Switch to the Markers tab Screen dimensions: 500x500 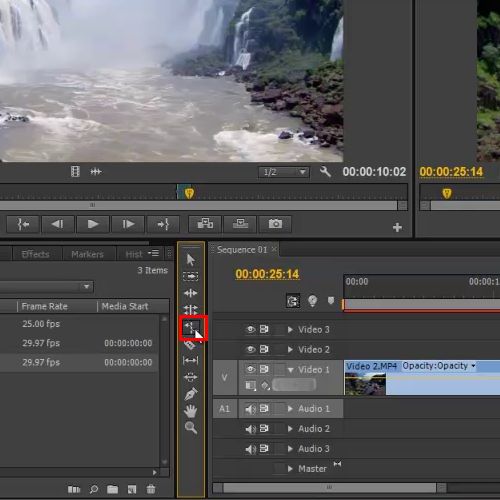[x=87, y=254]
